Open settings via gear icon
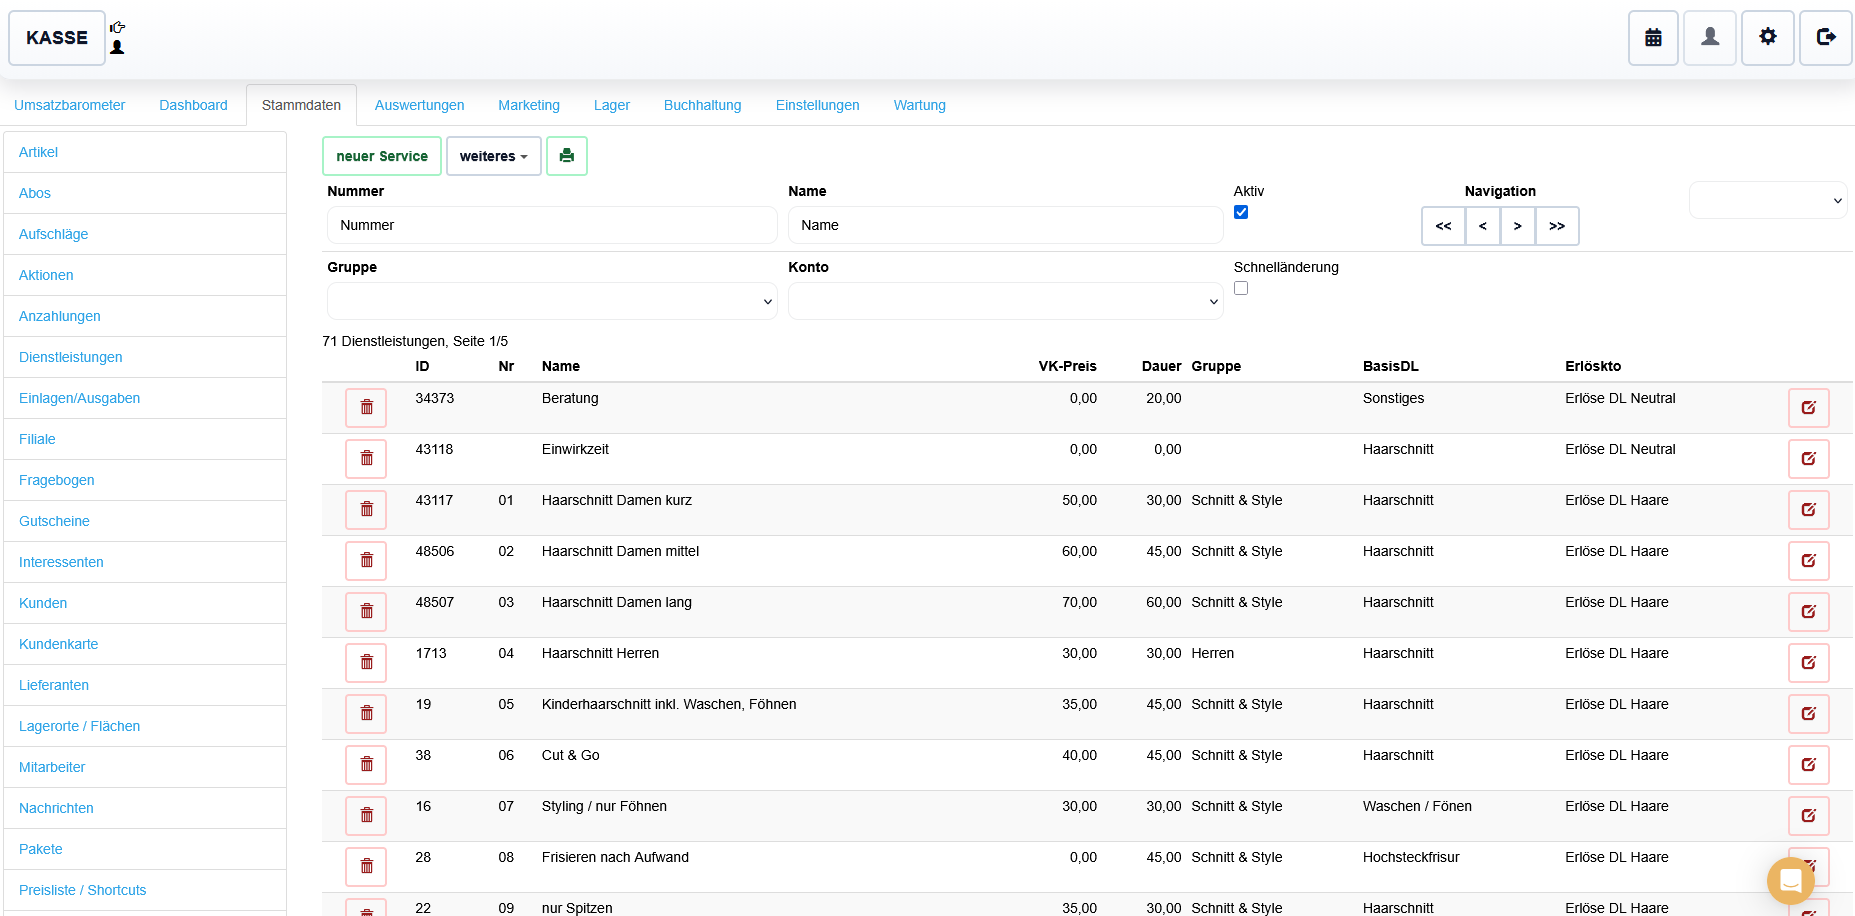Screen dimensions: 1855x916 [1768, 38]
